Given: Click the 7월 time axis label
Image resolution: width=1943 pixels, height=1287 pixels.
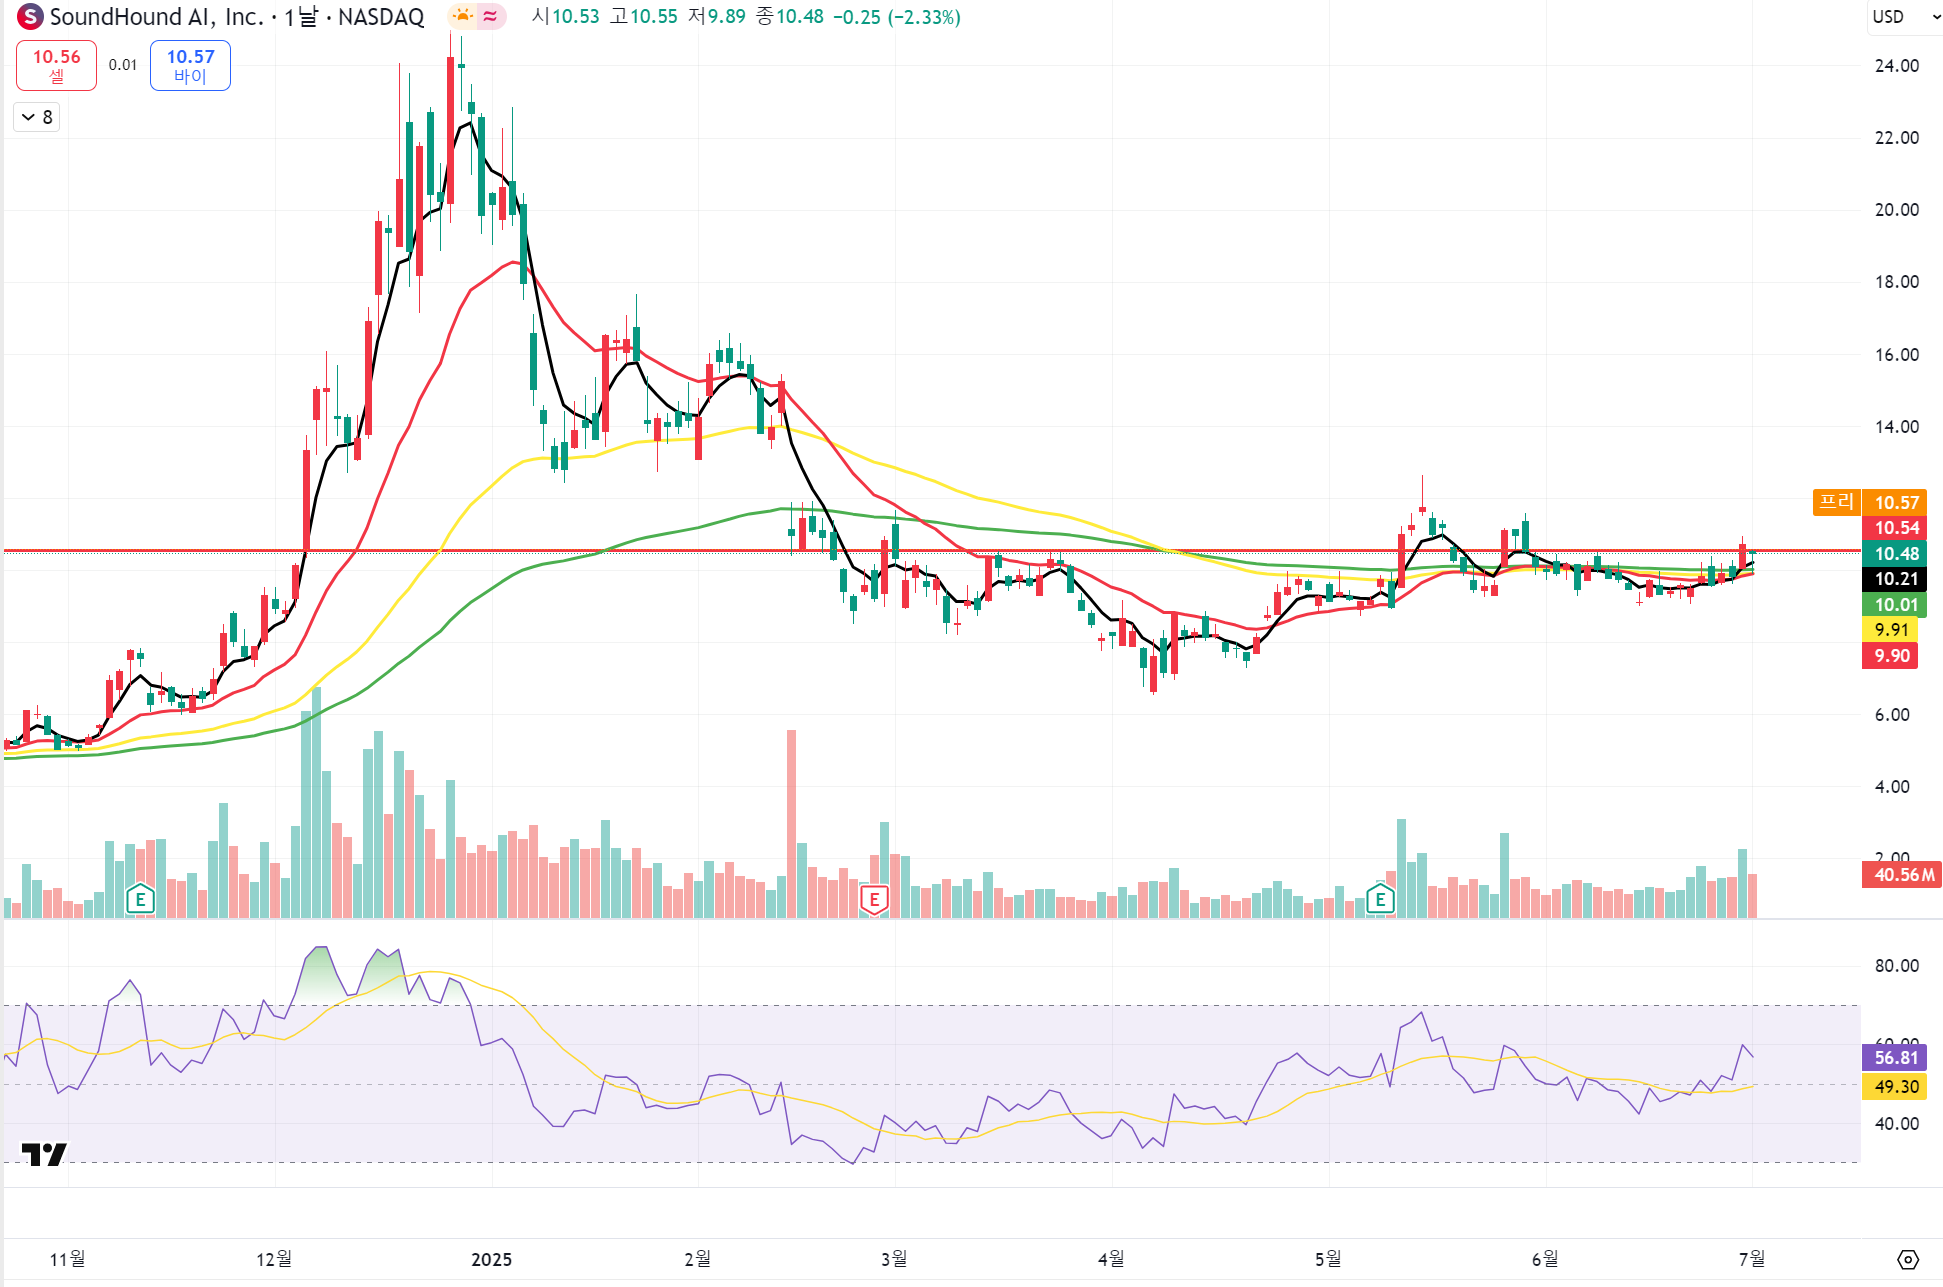Looking at the screenshot, I should [1752, 1259].
